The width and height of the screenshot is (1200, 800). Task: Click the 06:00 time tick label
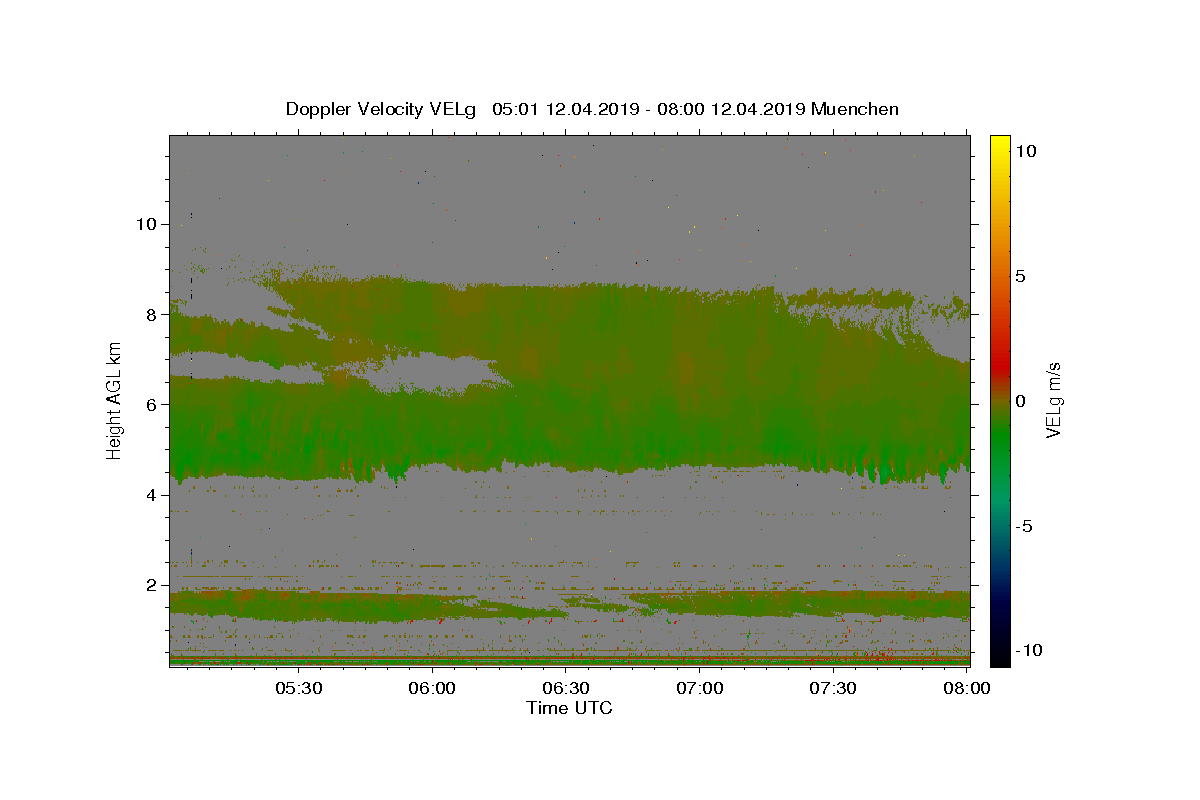coord(432,688)
